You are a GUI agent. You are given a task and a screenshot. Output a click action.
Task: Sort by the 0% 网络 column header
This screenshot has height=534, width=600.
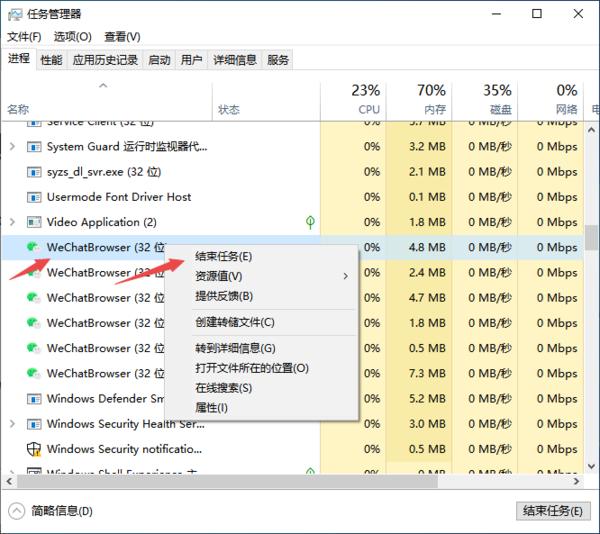(551, 101)
